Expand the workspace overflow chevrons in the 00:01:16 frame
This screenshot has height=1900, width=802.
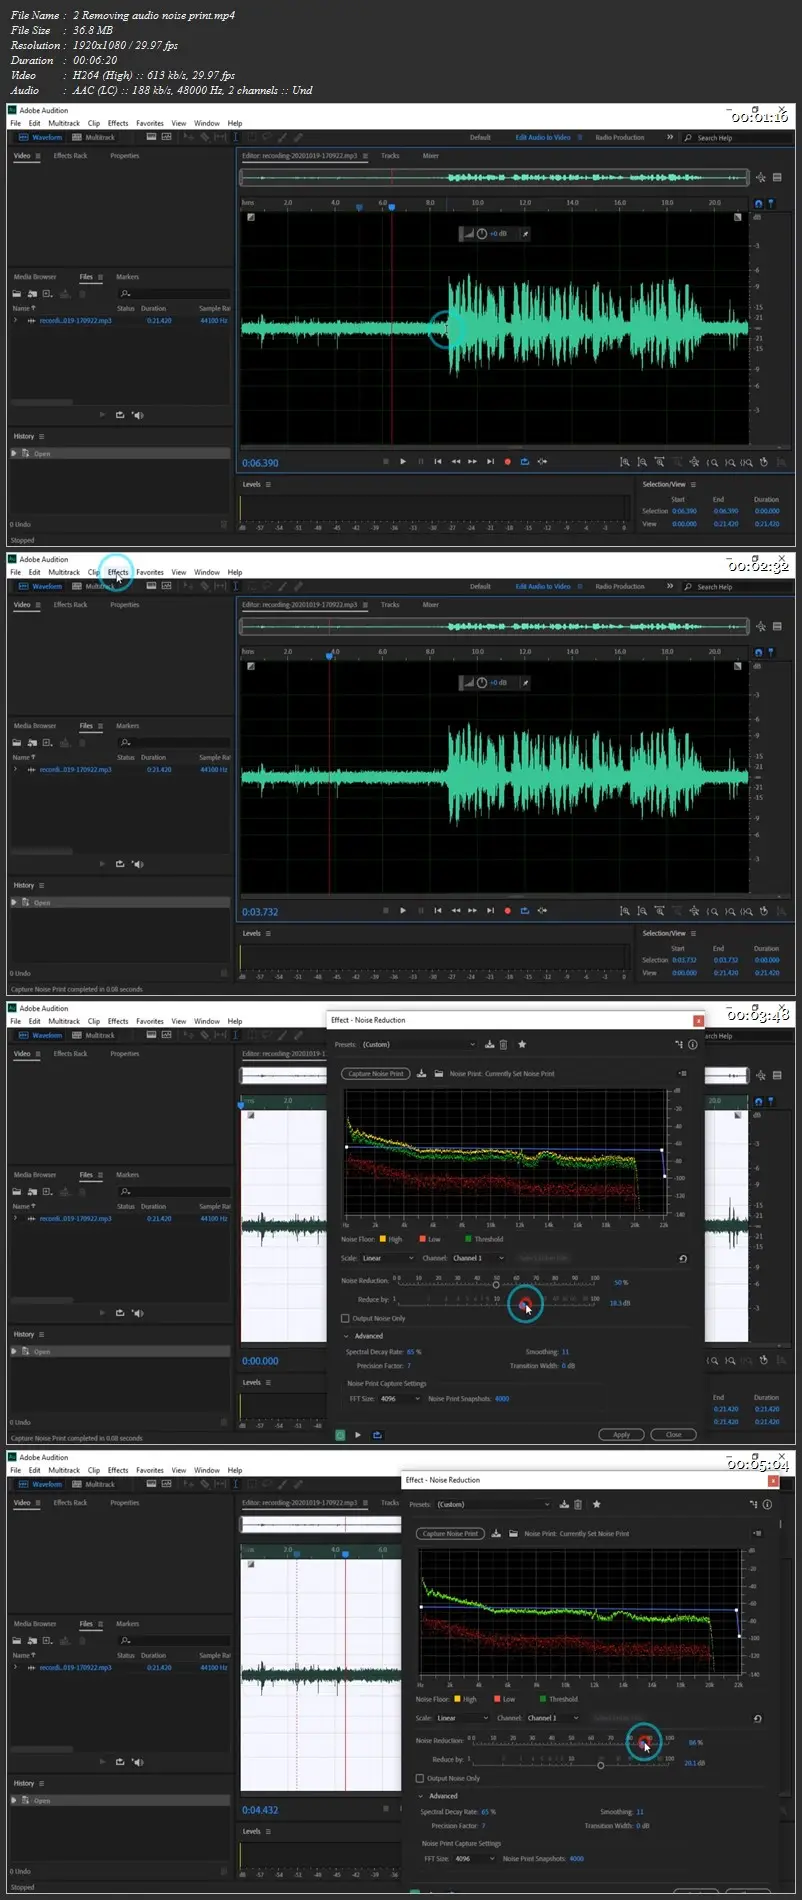(670, 137)
